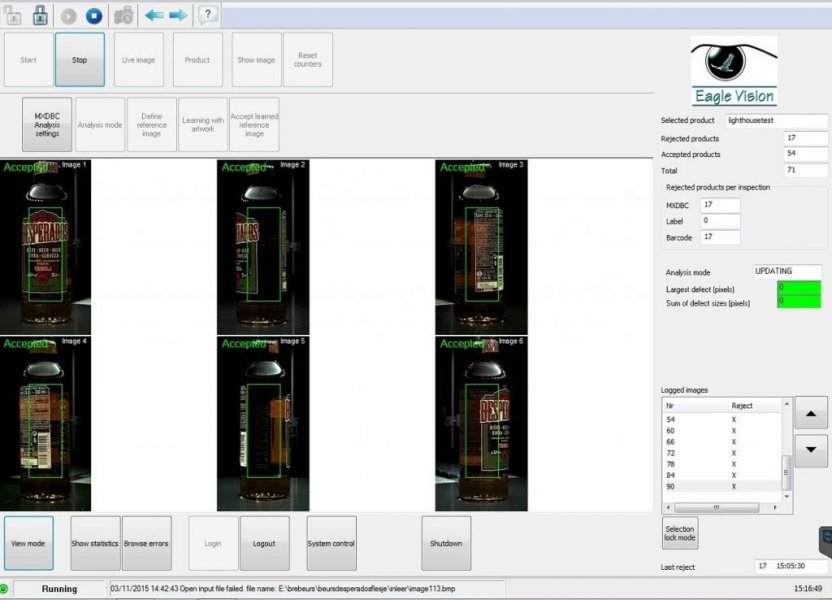Click the Nr column header
This screenshot has height=600, width=832.
tap(695, 405)
